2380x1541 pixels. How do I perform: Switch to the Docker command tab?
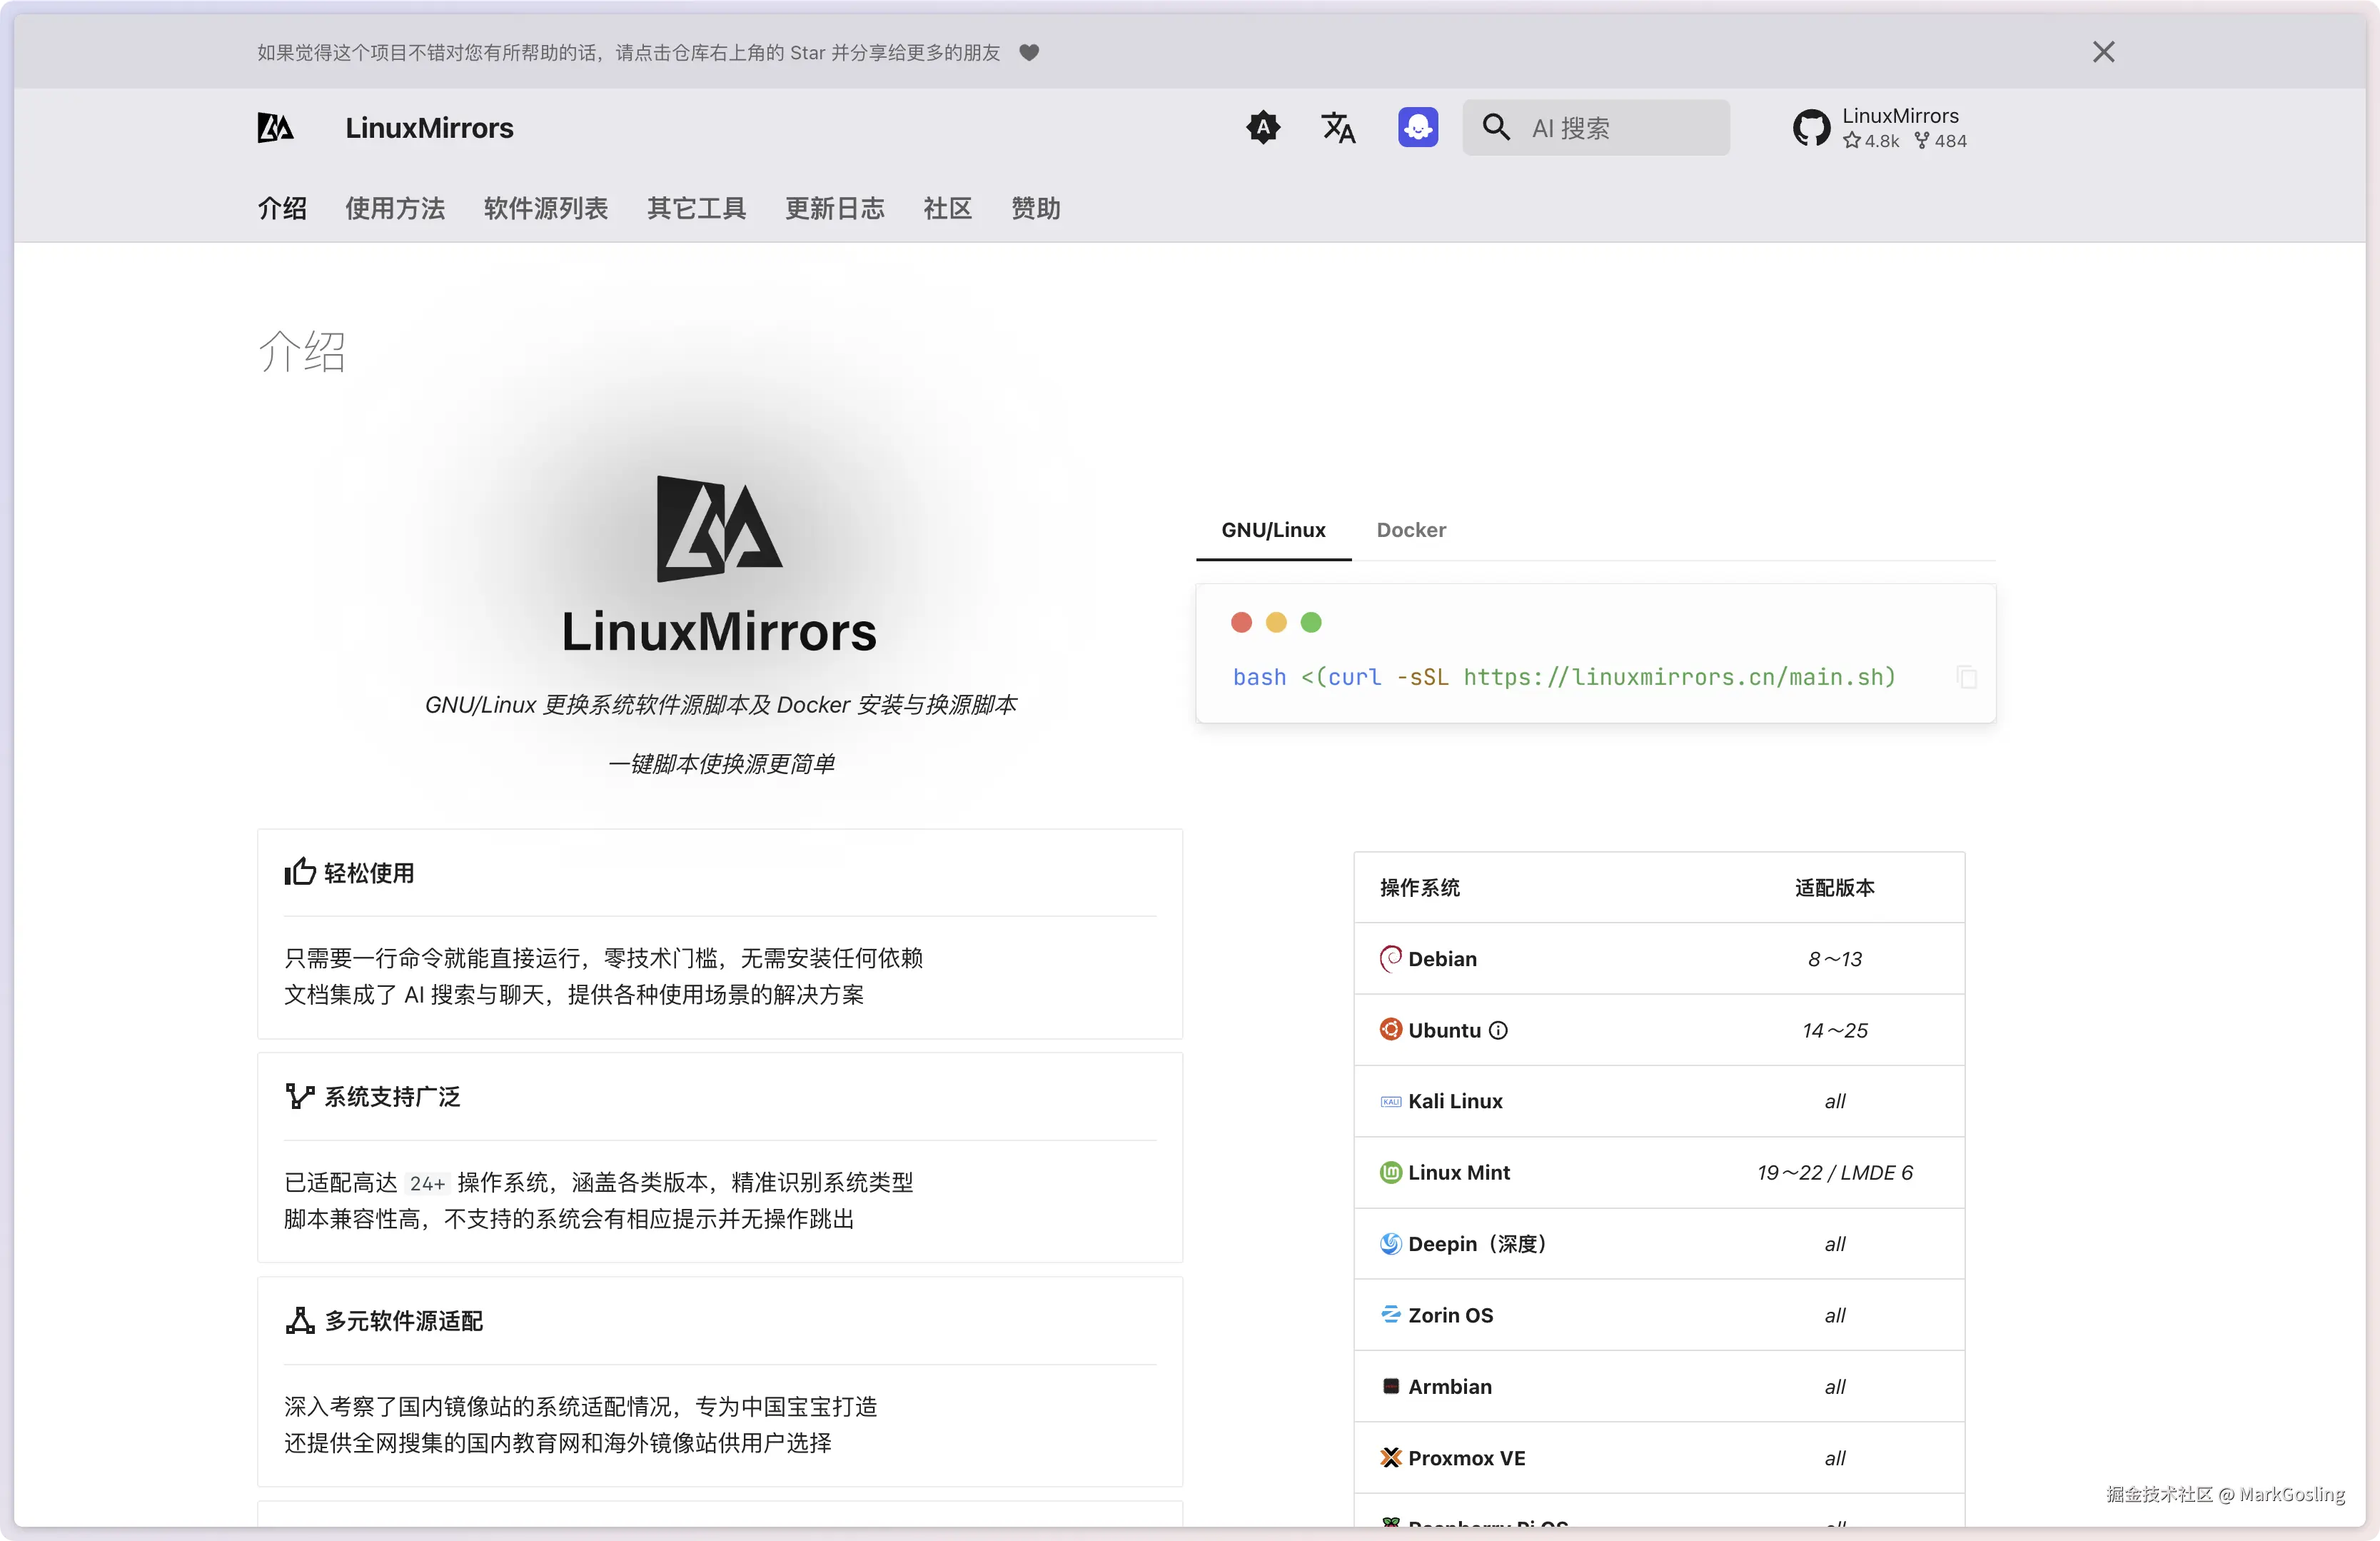tap(1410, 530)
